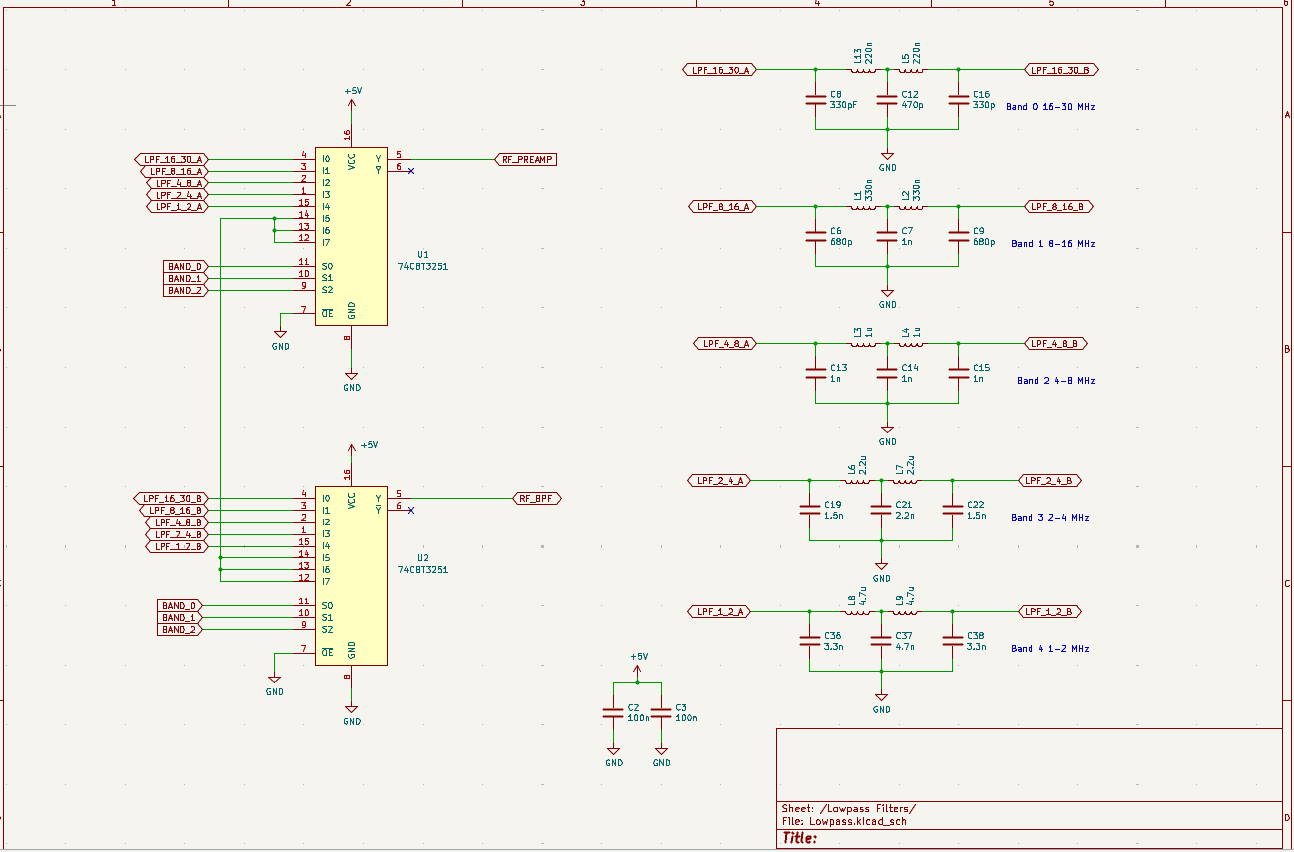Click the RF_PREAMP global label
The width and height of the screenshot is (1294, 852).
coord(525,159)
